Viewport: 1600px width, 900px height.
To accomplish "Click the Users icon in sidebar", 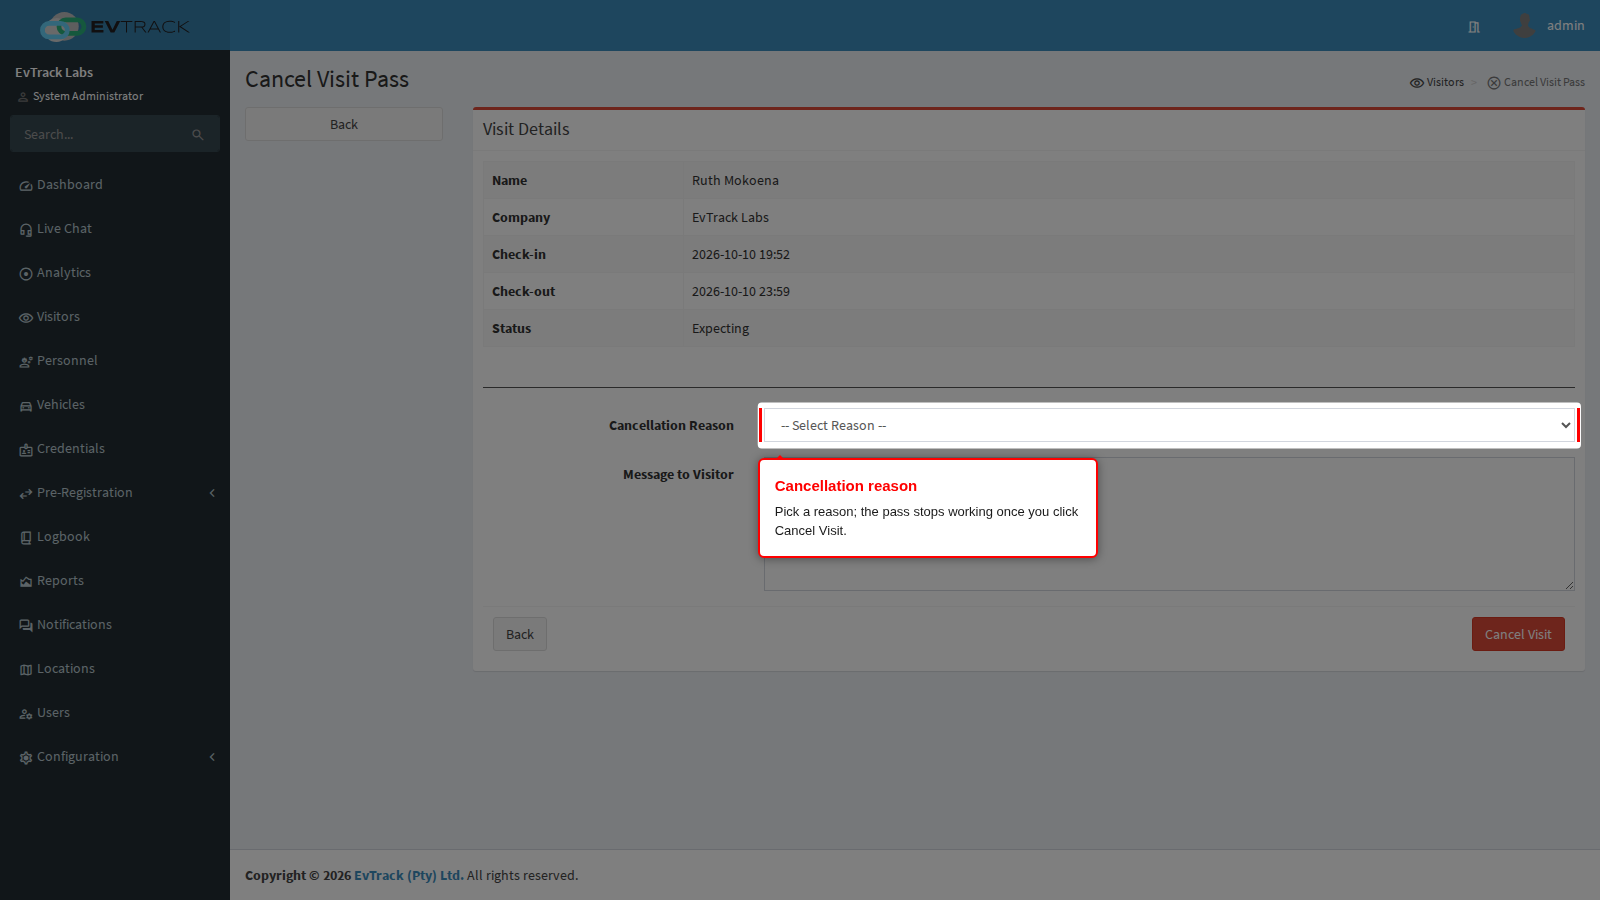I will click(x=26, y=714).
